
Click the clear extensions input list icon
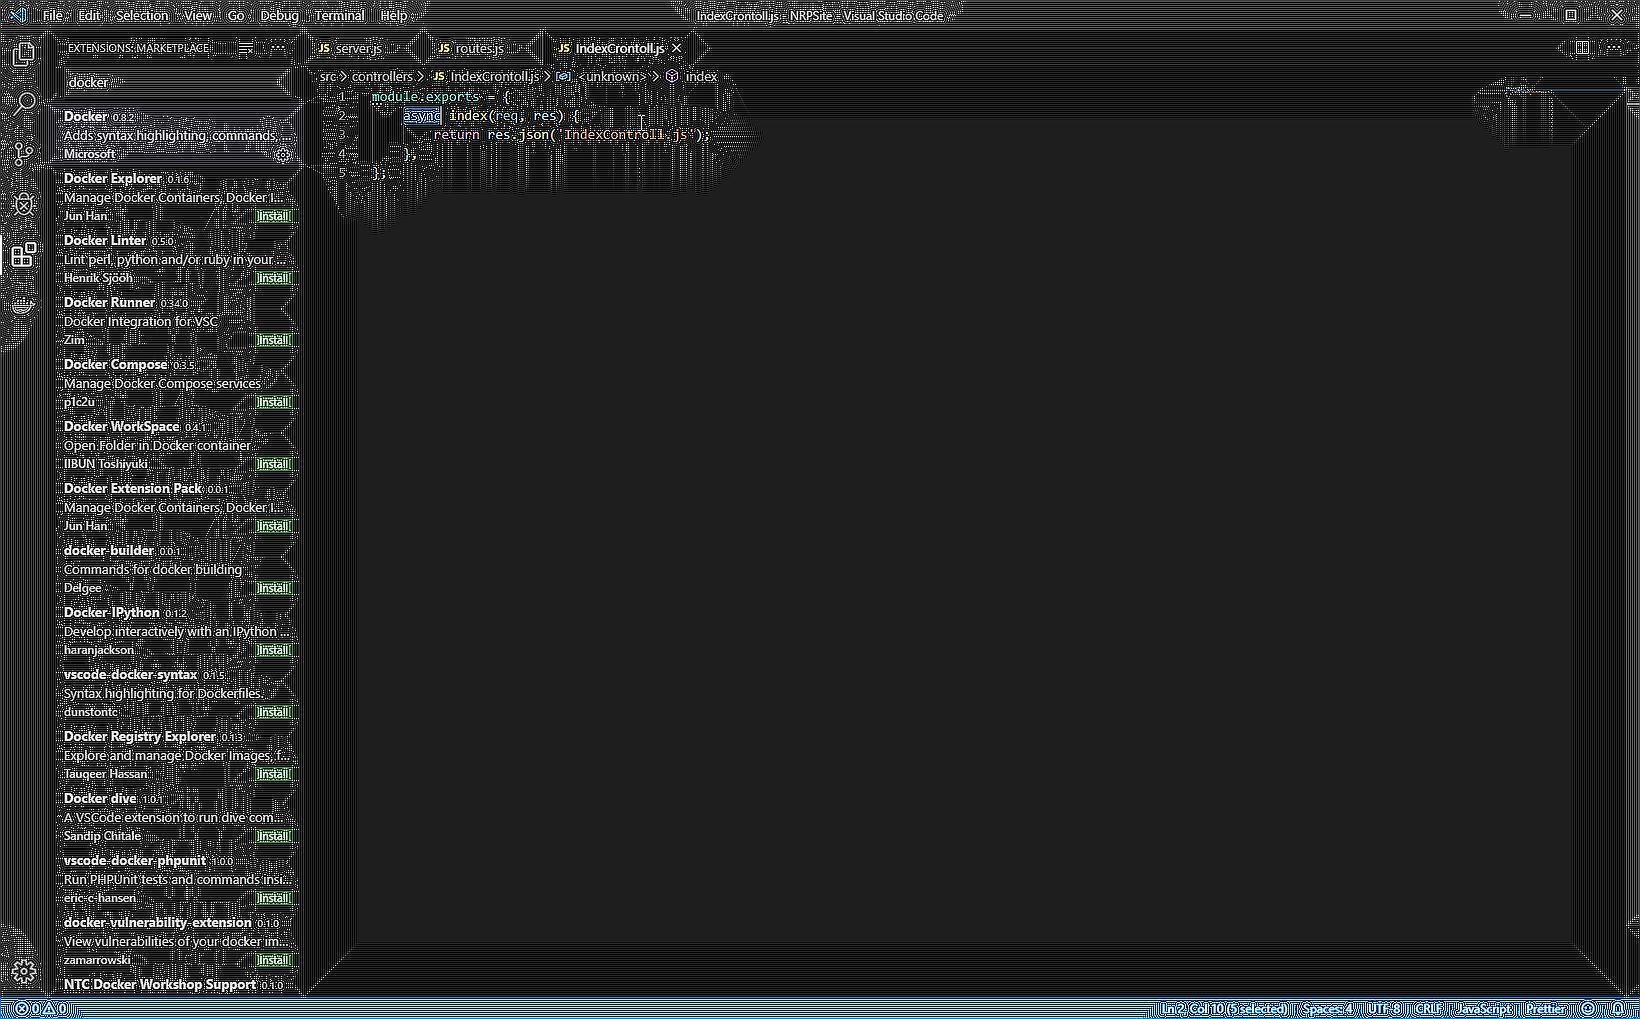point(245,48)
